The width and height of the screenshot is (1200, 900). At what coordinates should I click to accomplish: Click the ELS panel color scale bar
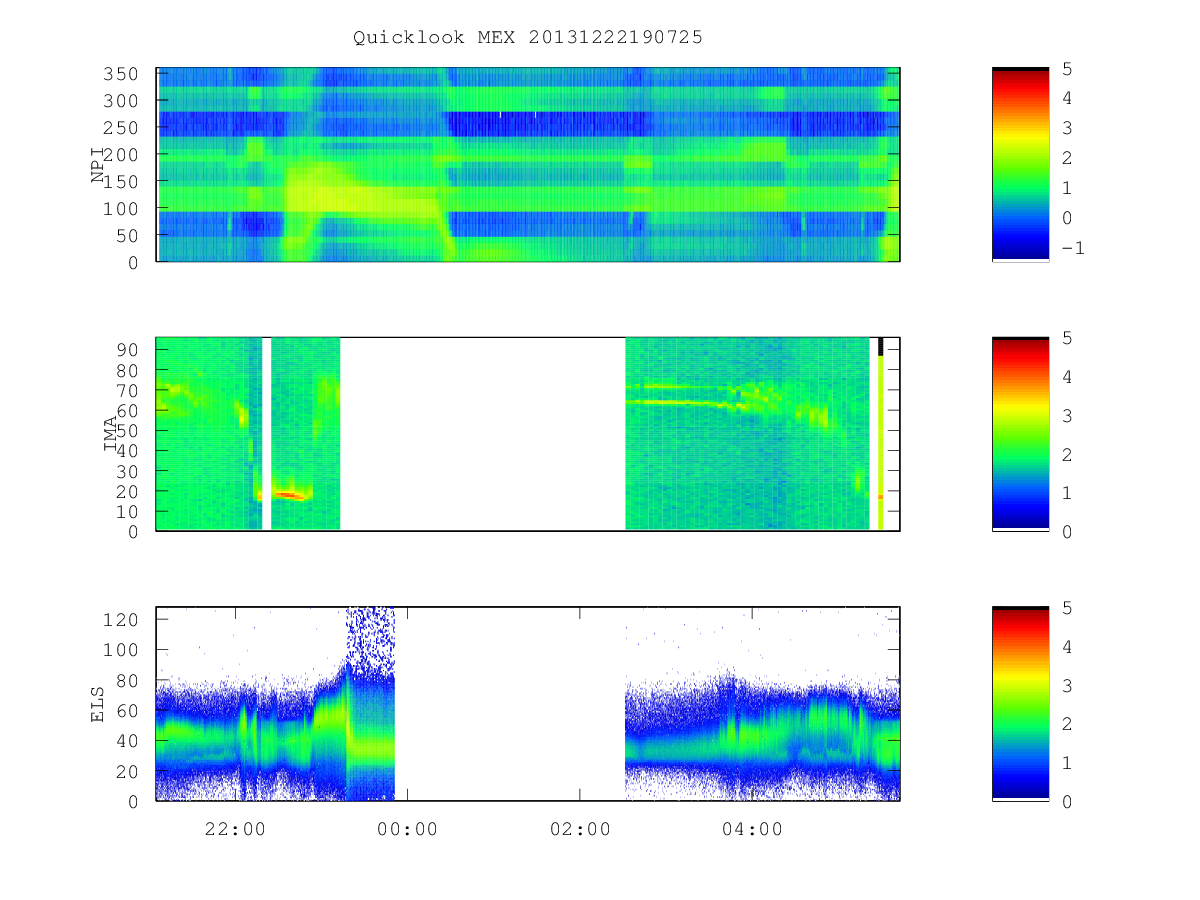[1020, 704]
